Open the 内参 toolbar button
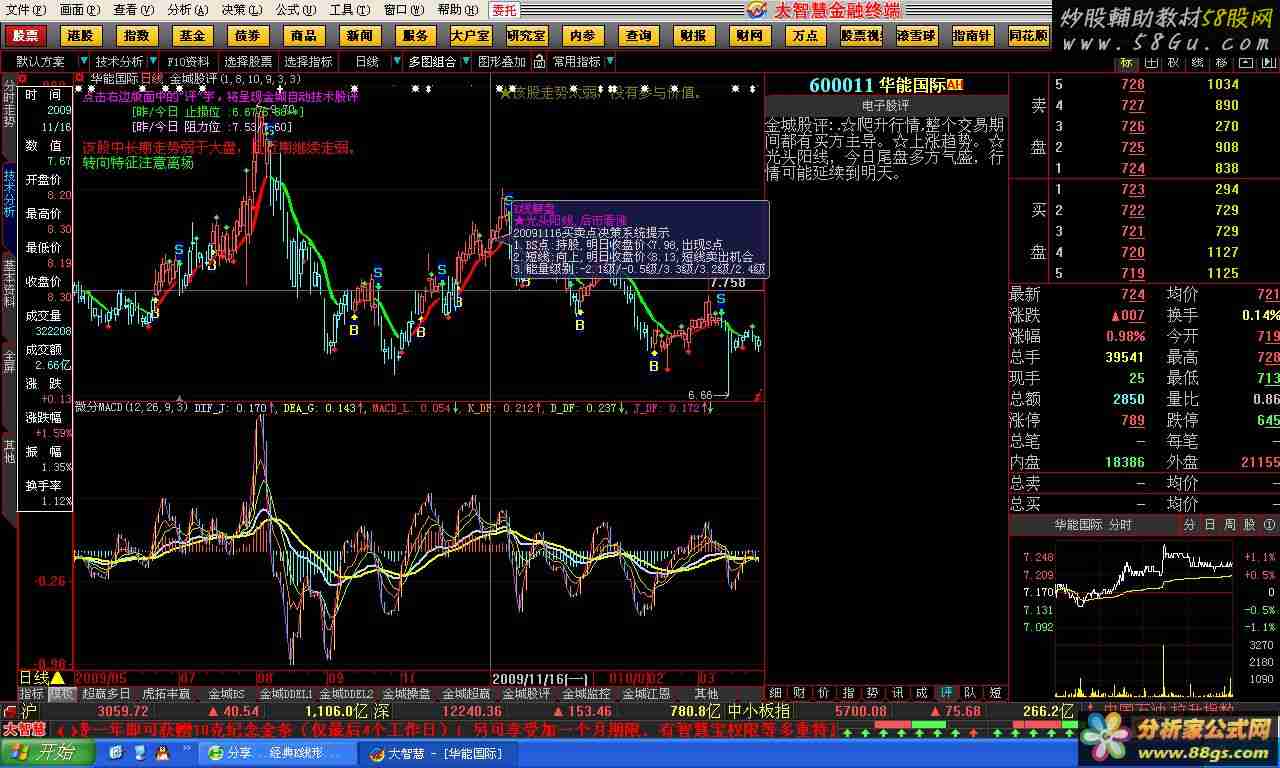Image resolution: width=1280 pixels, height=768 pixels. (x=581, y=36)
